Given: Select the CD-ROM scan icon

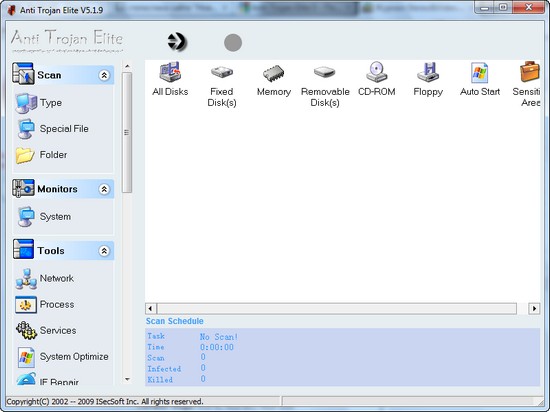Looking at the screenshot, I should coord(377,79).
